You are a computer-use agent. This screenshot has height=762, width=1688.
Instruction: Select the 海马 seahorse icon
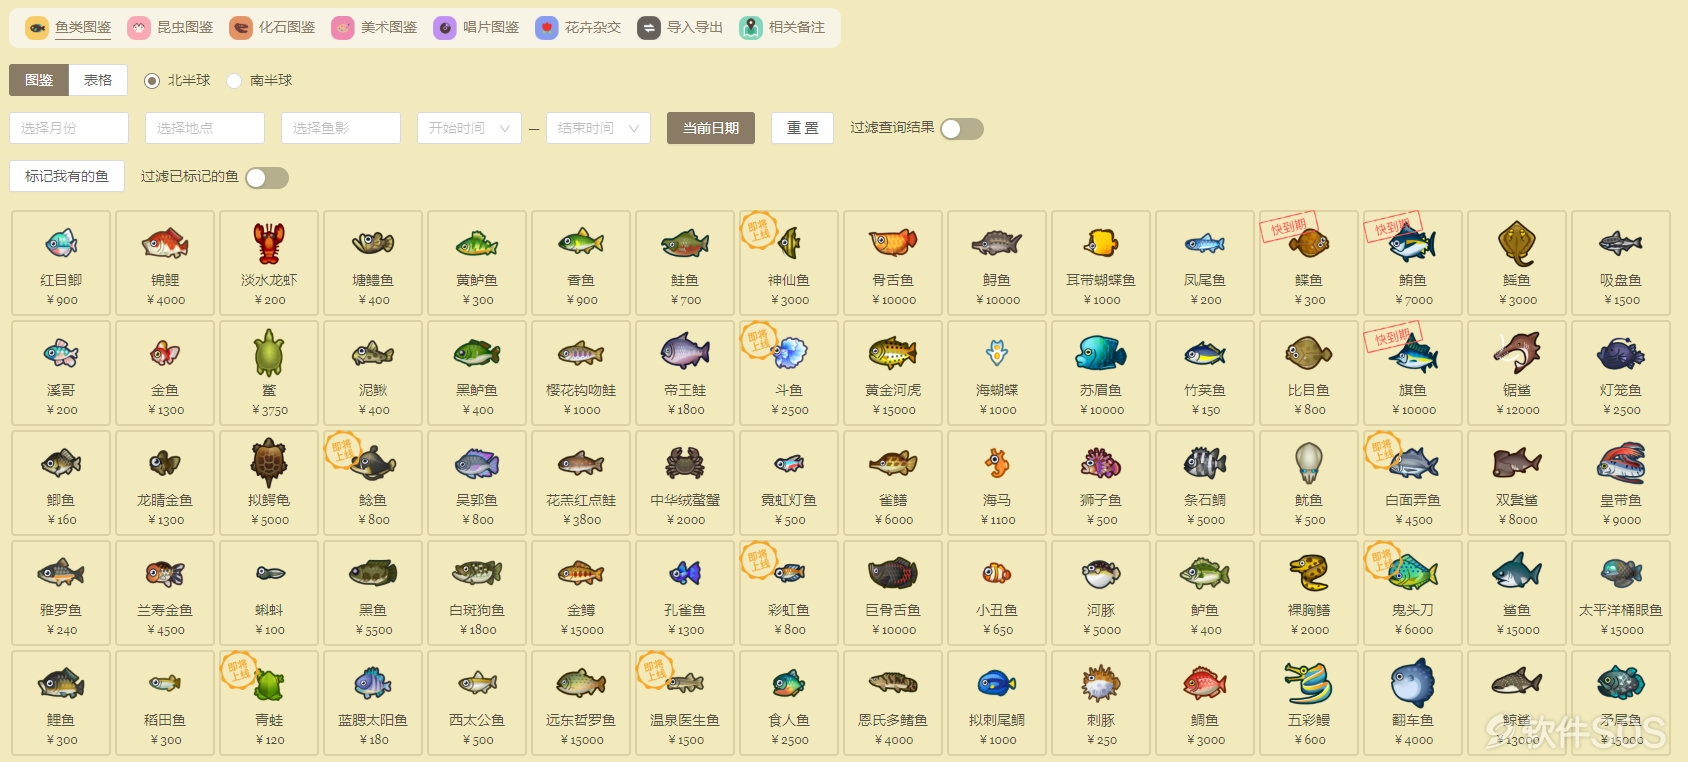pyautogui.click(x=997, y=463)
